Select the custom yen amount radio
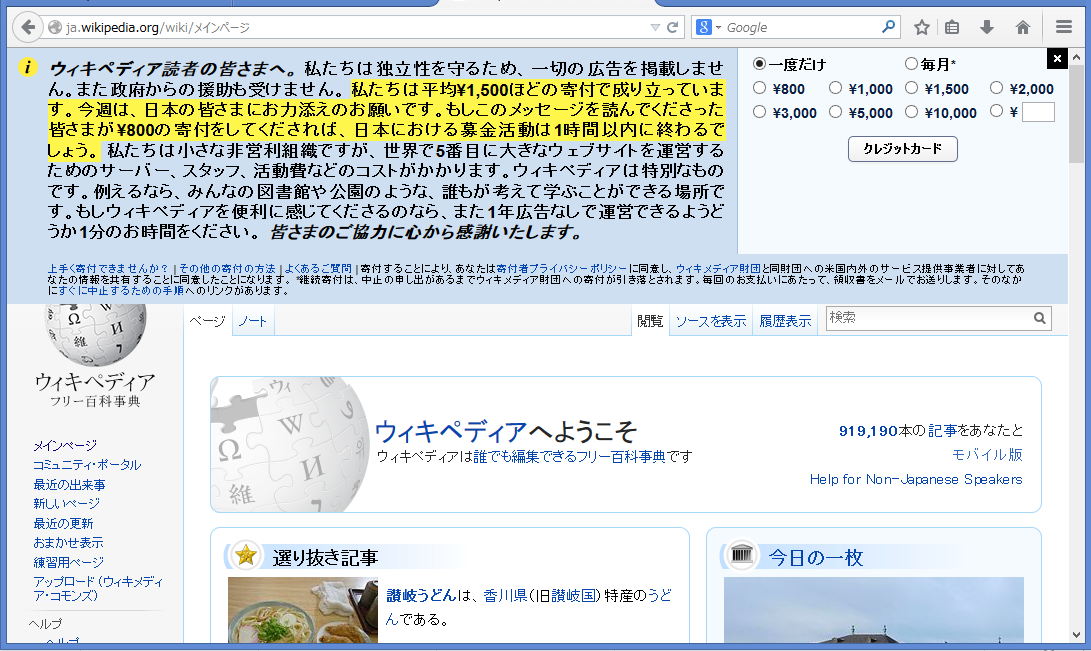Screen dimensions: 1091x651 pos(996,111)
